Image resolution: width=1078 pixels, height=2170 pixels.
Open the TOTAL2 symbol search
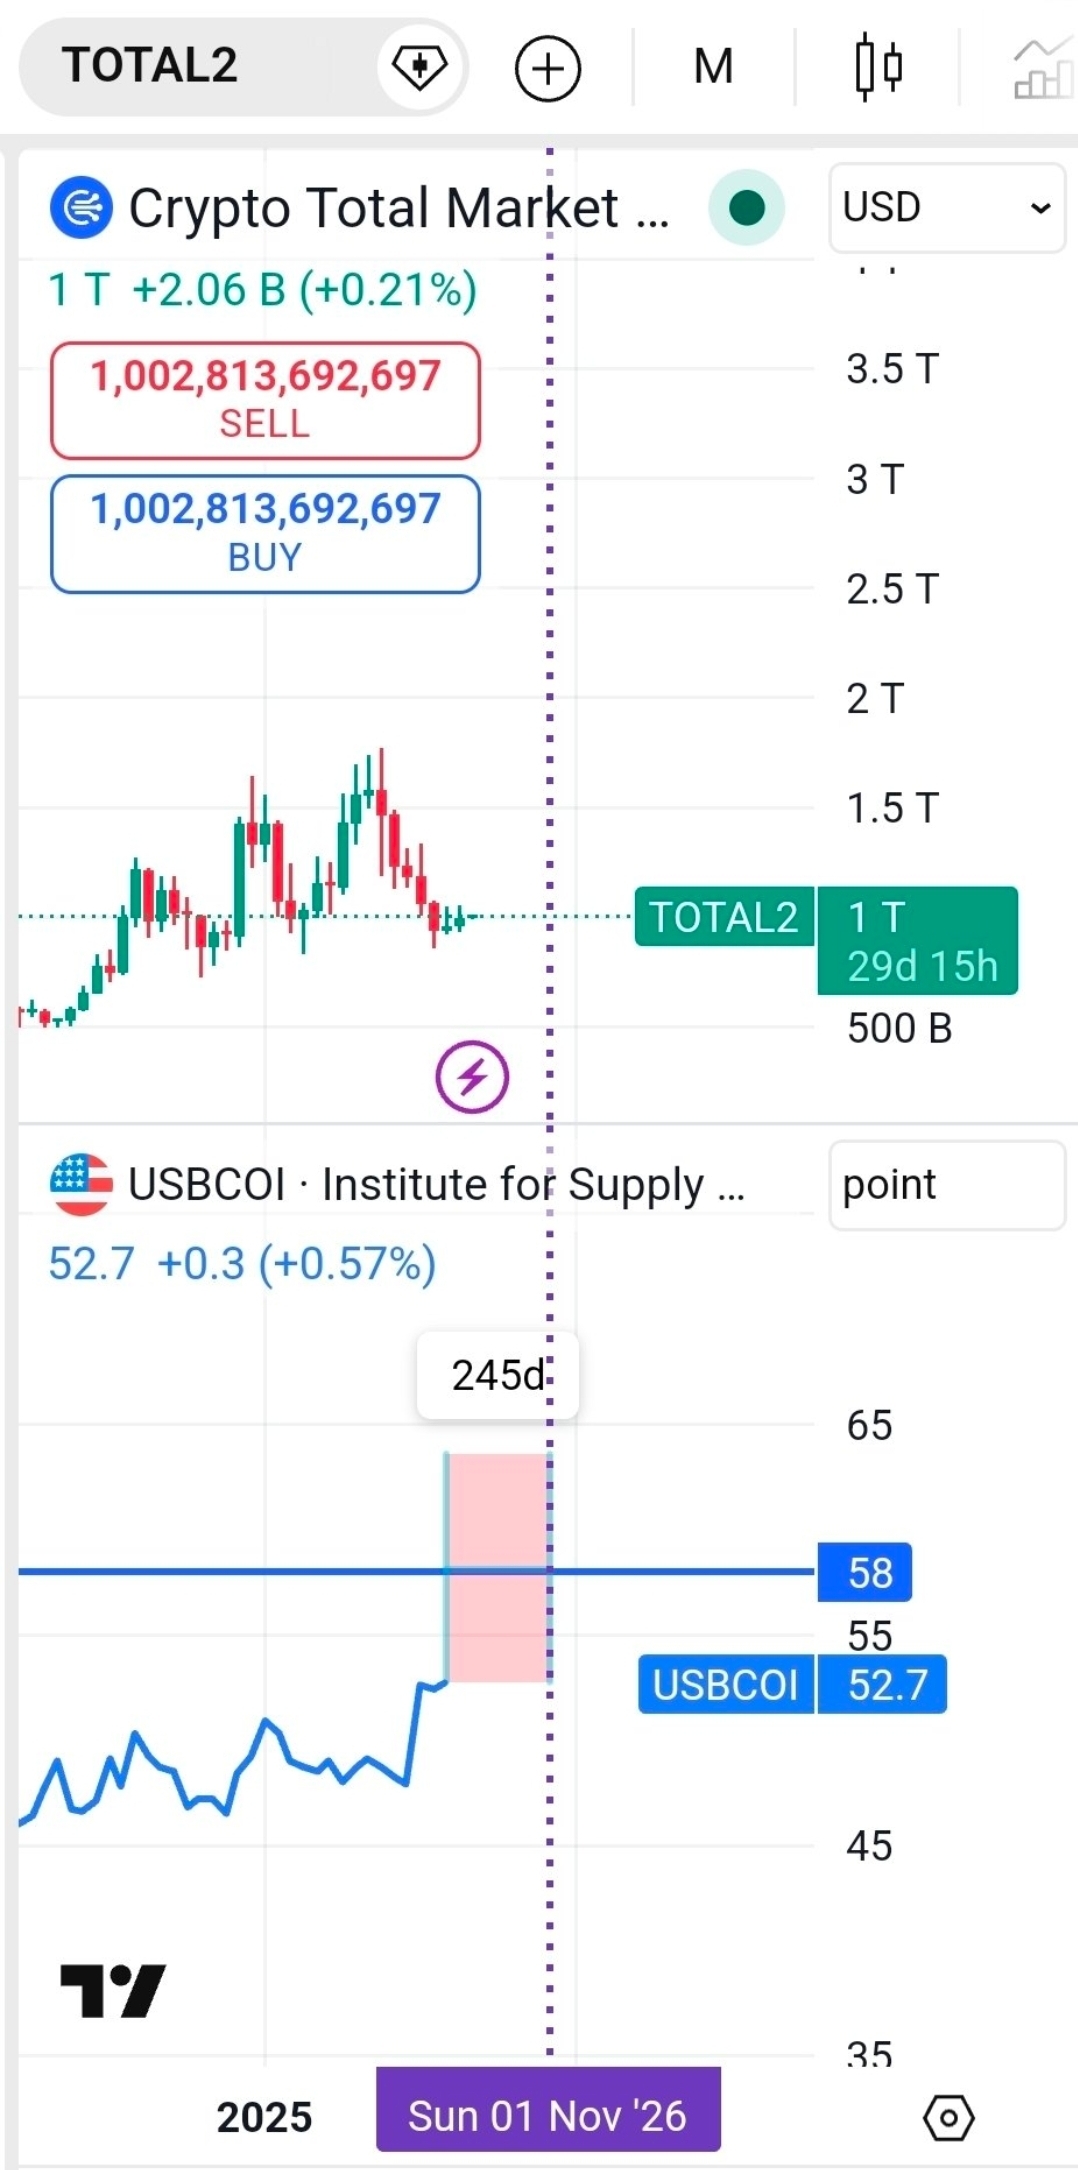pyautogui.click(x=149, y=66)
